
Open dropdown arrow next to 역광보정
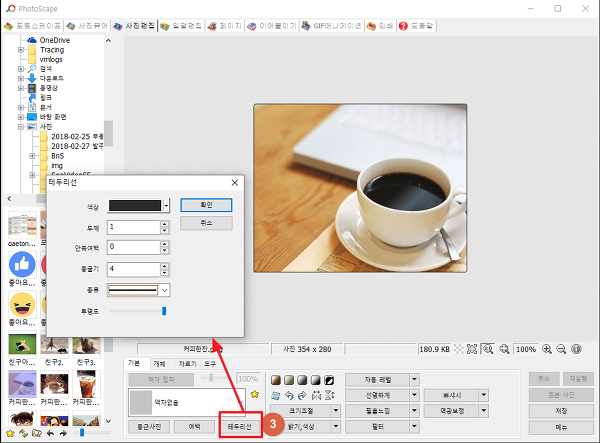pos(484,411)
